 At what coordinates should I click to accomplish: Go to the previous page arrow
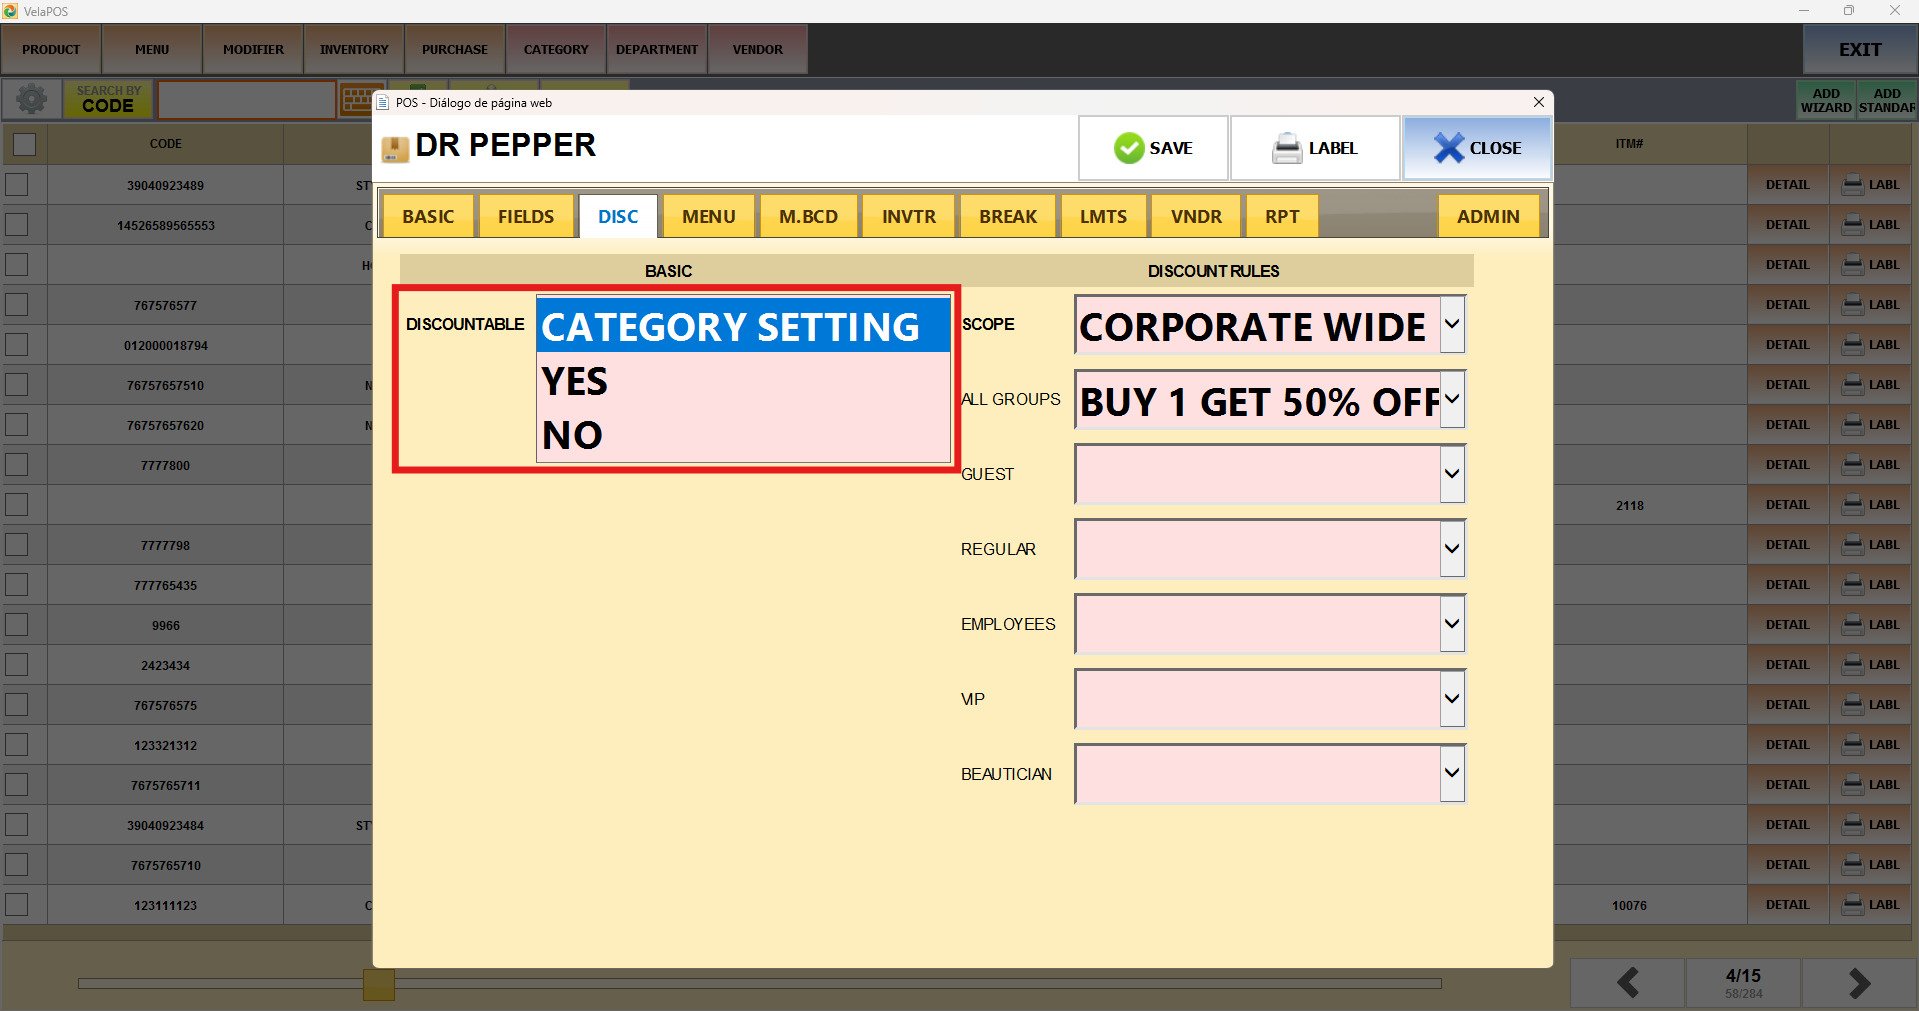point(1627,983)
